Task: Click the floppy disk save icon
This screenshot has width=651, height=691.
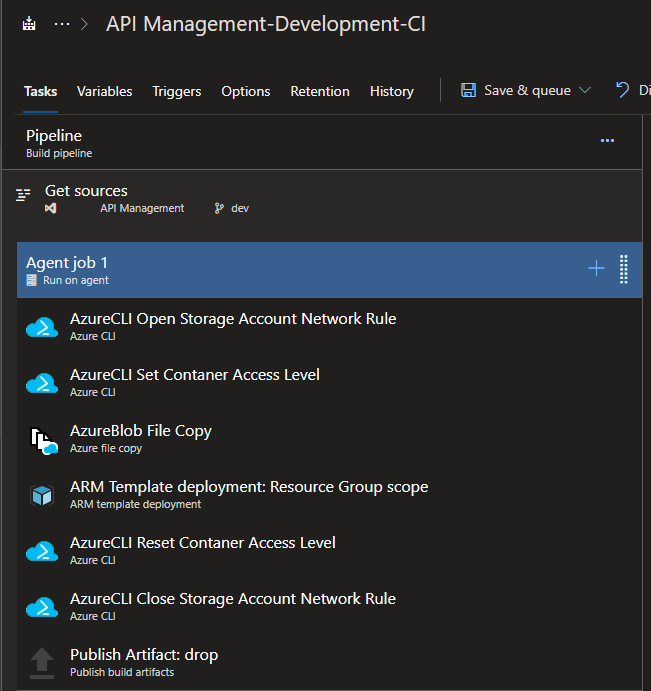Action: pos(468,90)
